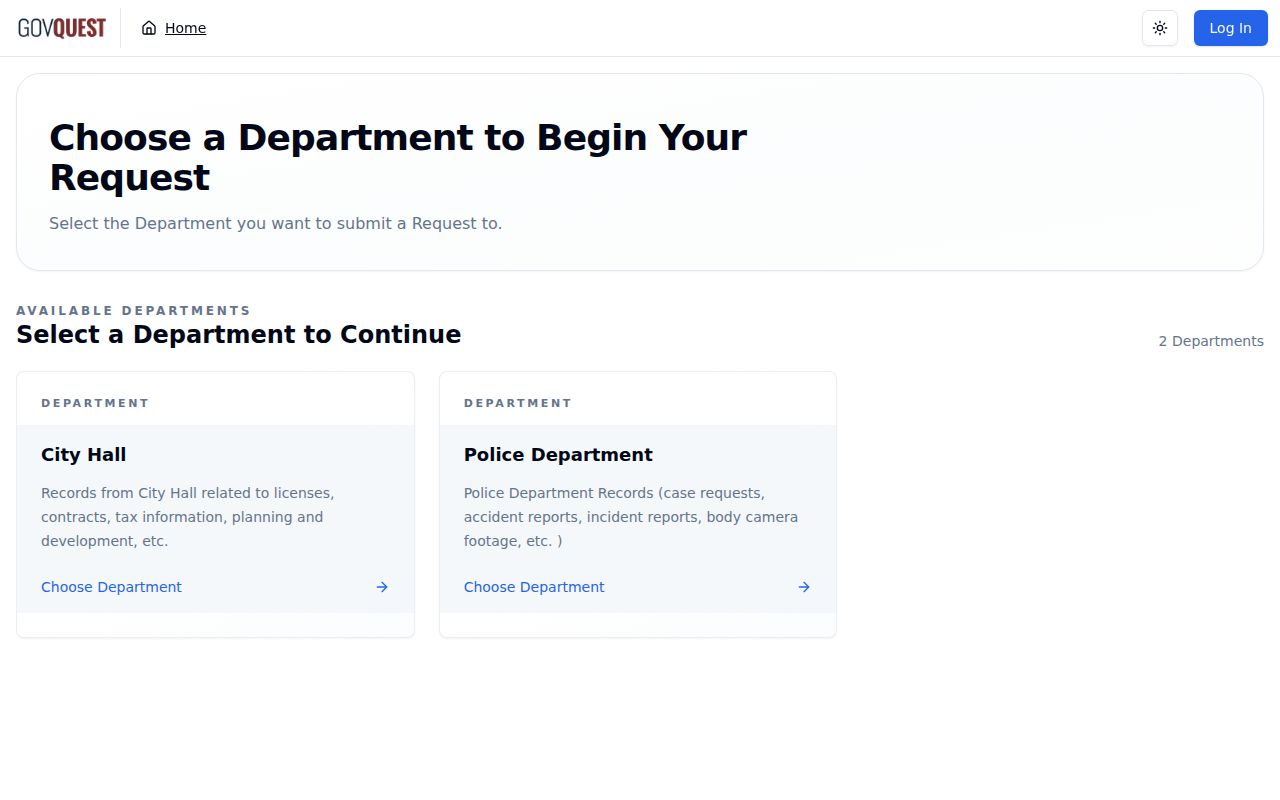This screenshot has width=1280, height=800.
Task: Select the City Hall card title
Action: [x=83, y=455]
